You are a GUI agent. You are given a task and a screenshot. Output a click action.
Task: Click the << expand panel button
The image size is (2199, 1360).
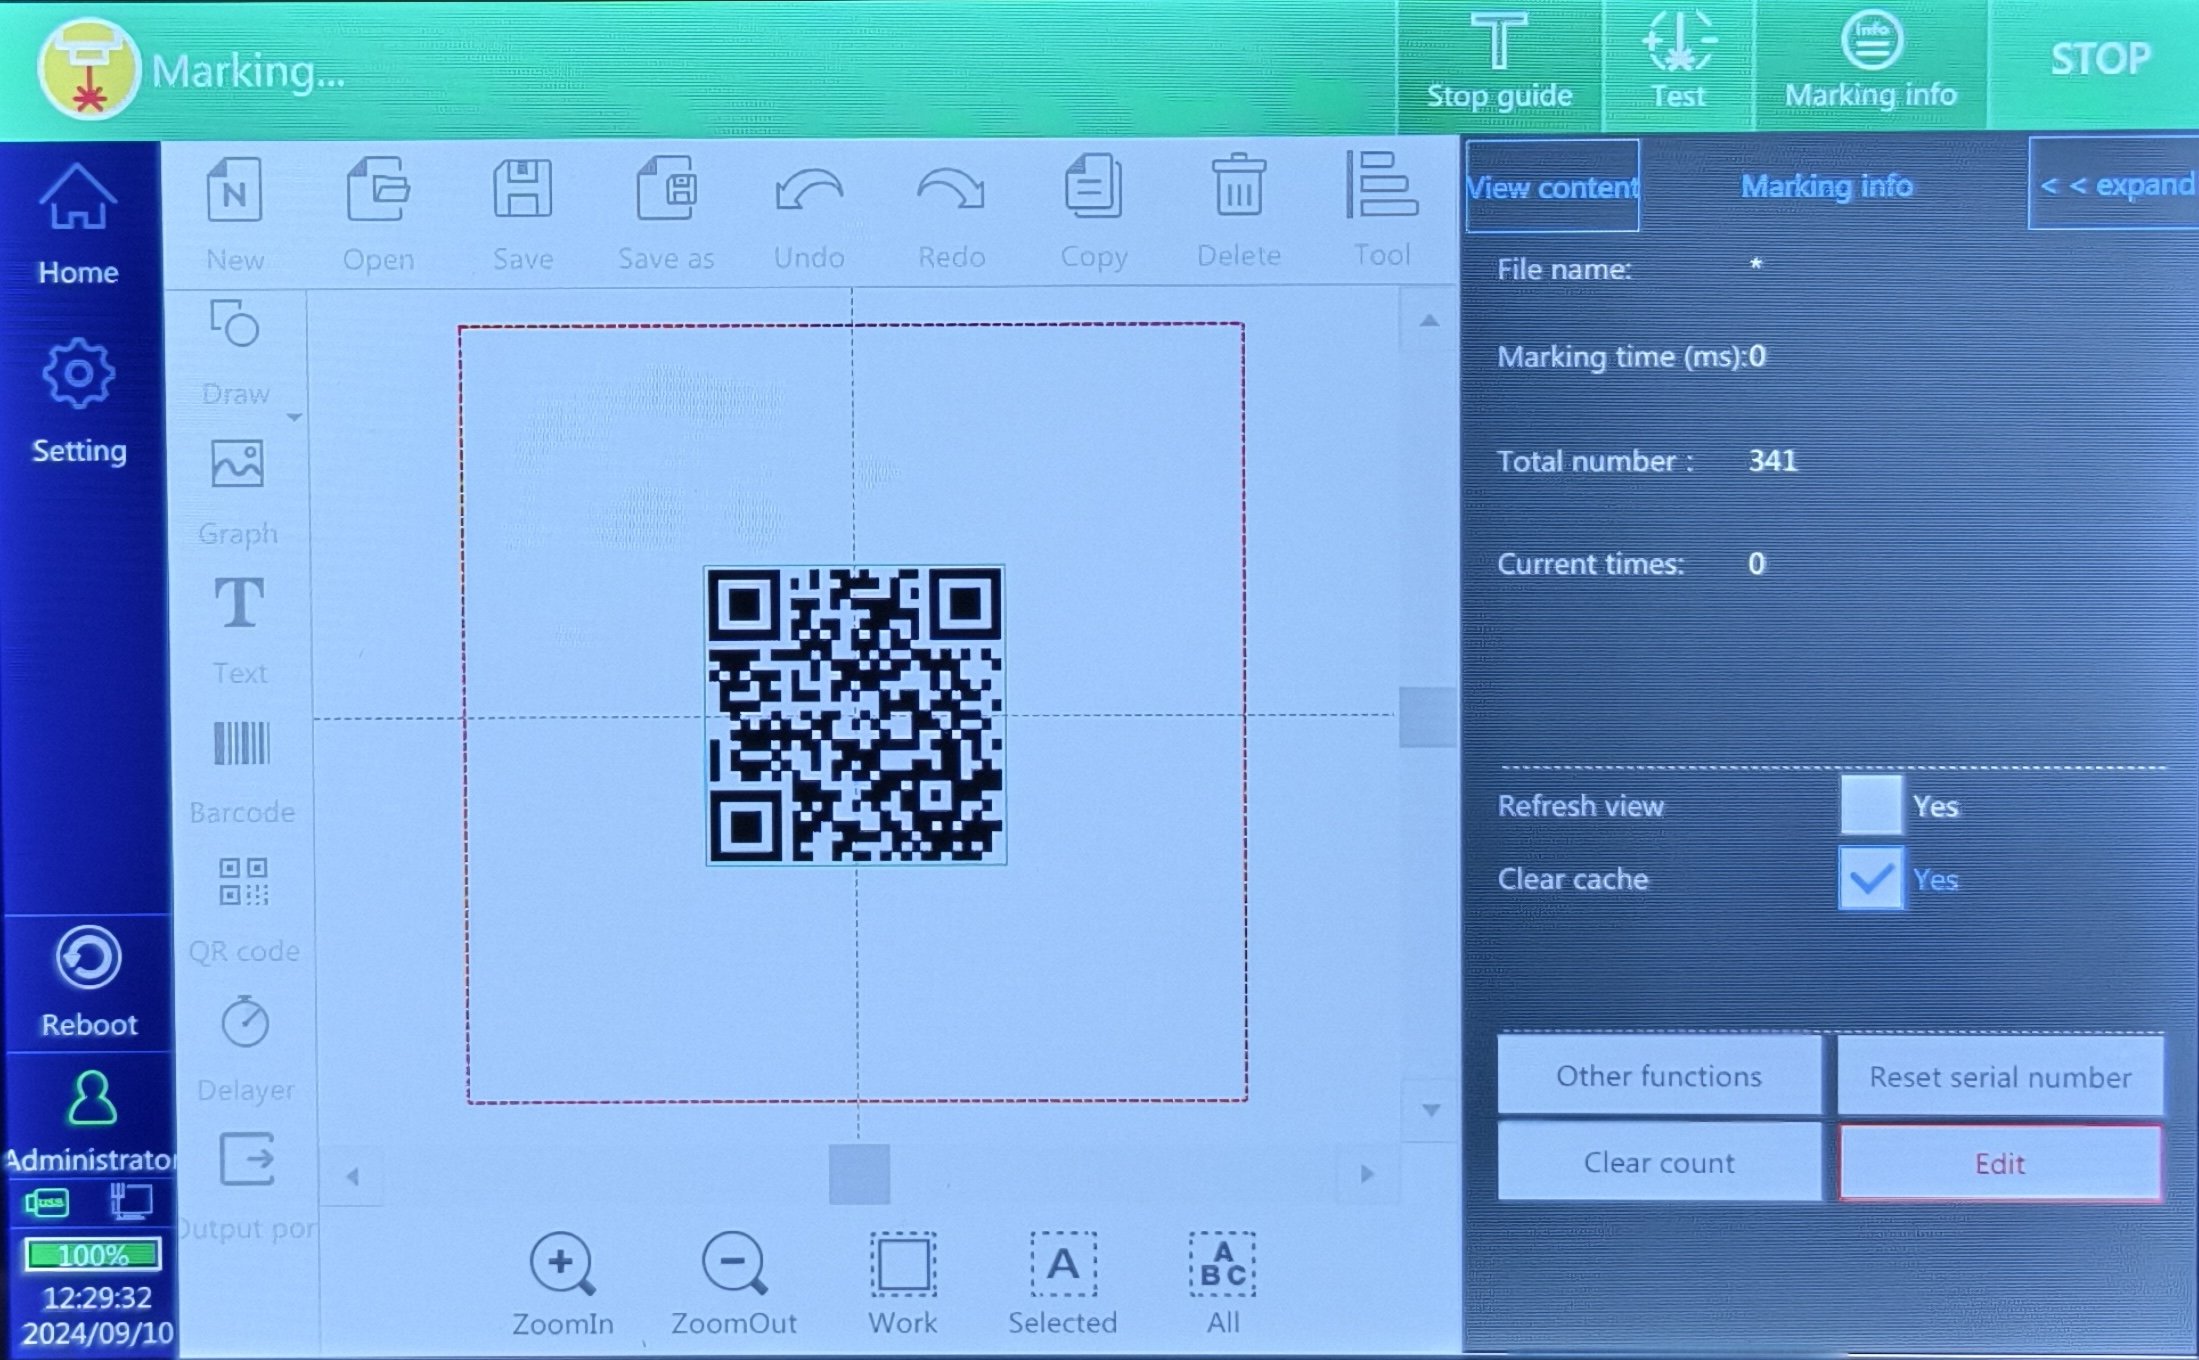point(2114,185)
